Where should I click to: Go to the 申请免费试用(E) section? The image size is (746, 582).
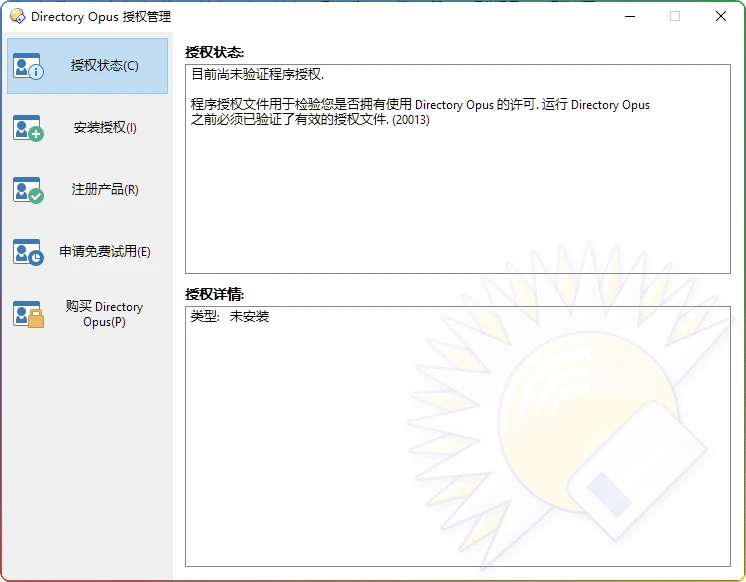point(105,252)
